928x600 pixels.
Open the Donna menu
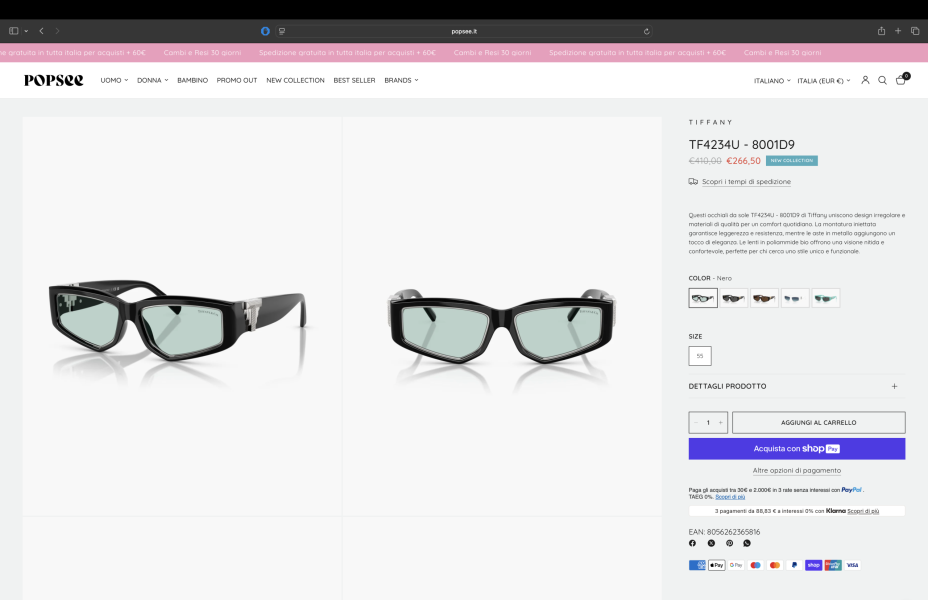[152, 80]
